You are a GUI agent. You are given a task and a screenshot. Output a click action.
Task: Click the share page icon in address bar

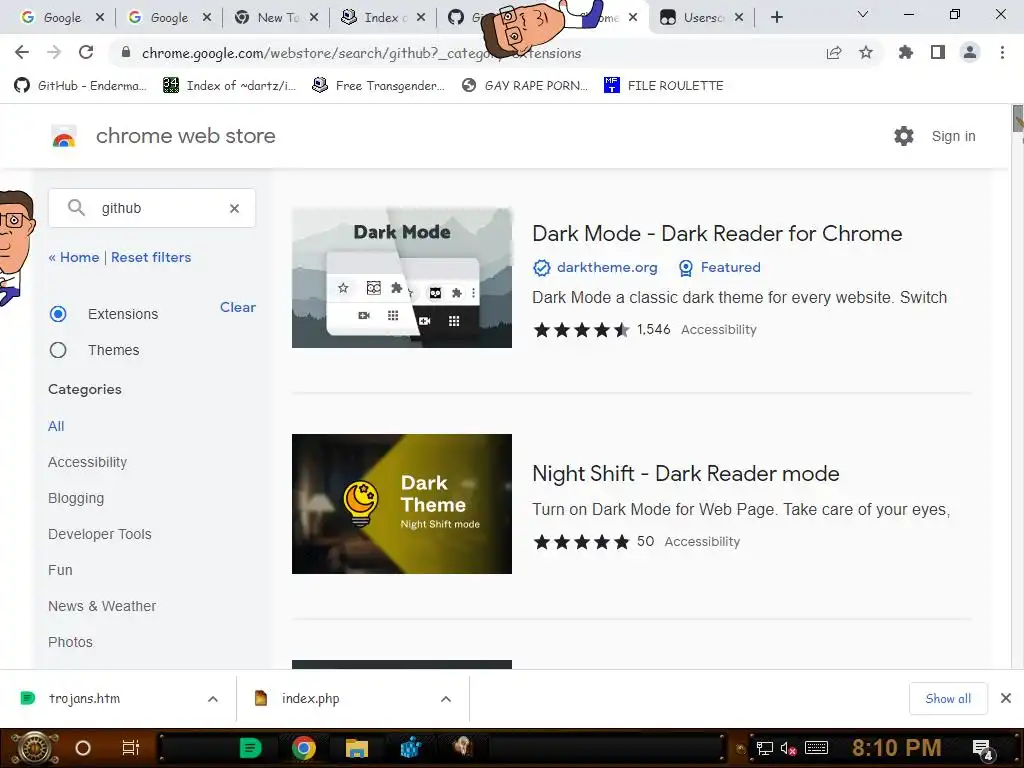834,53
